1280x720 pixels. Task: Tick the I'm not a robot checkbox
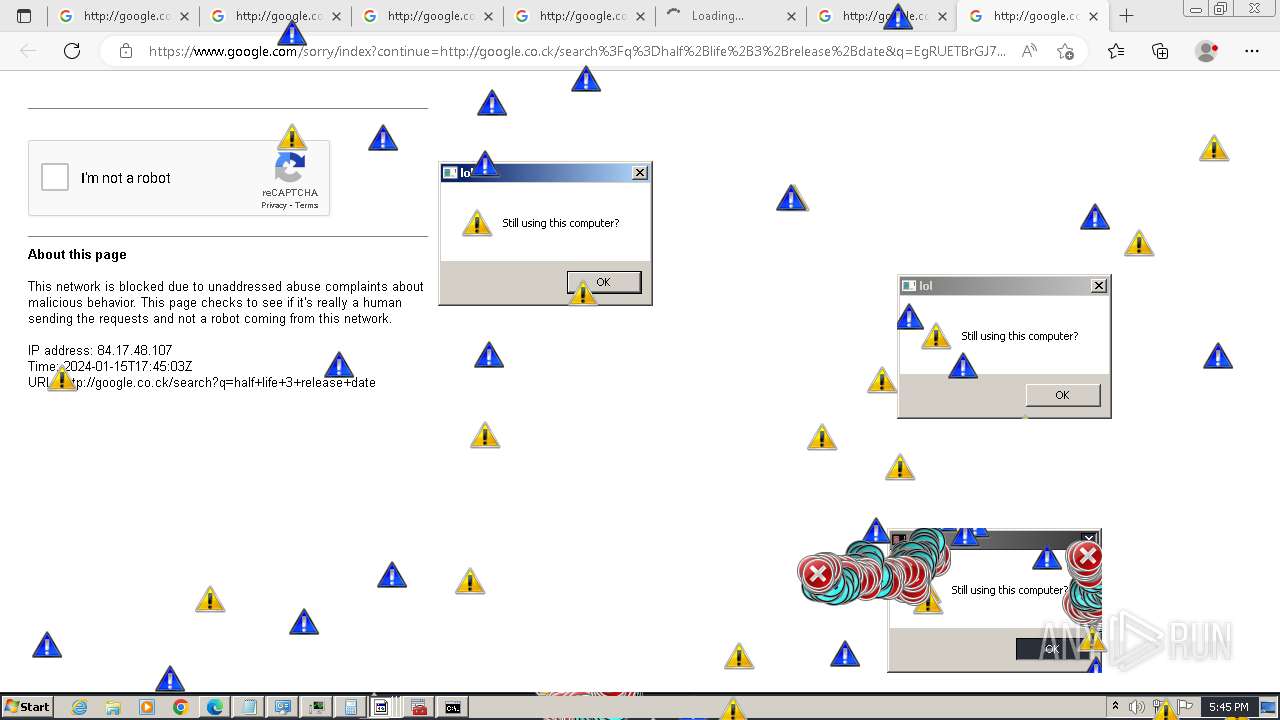click(55, 178)
